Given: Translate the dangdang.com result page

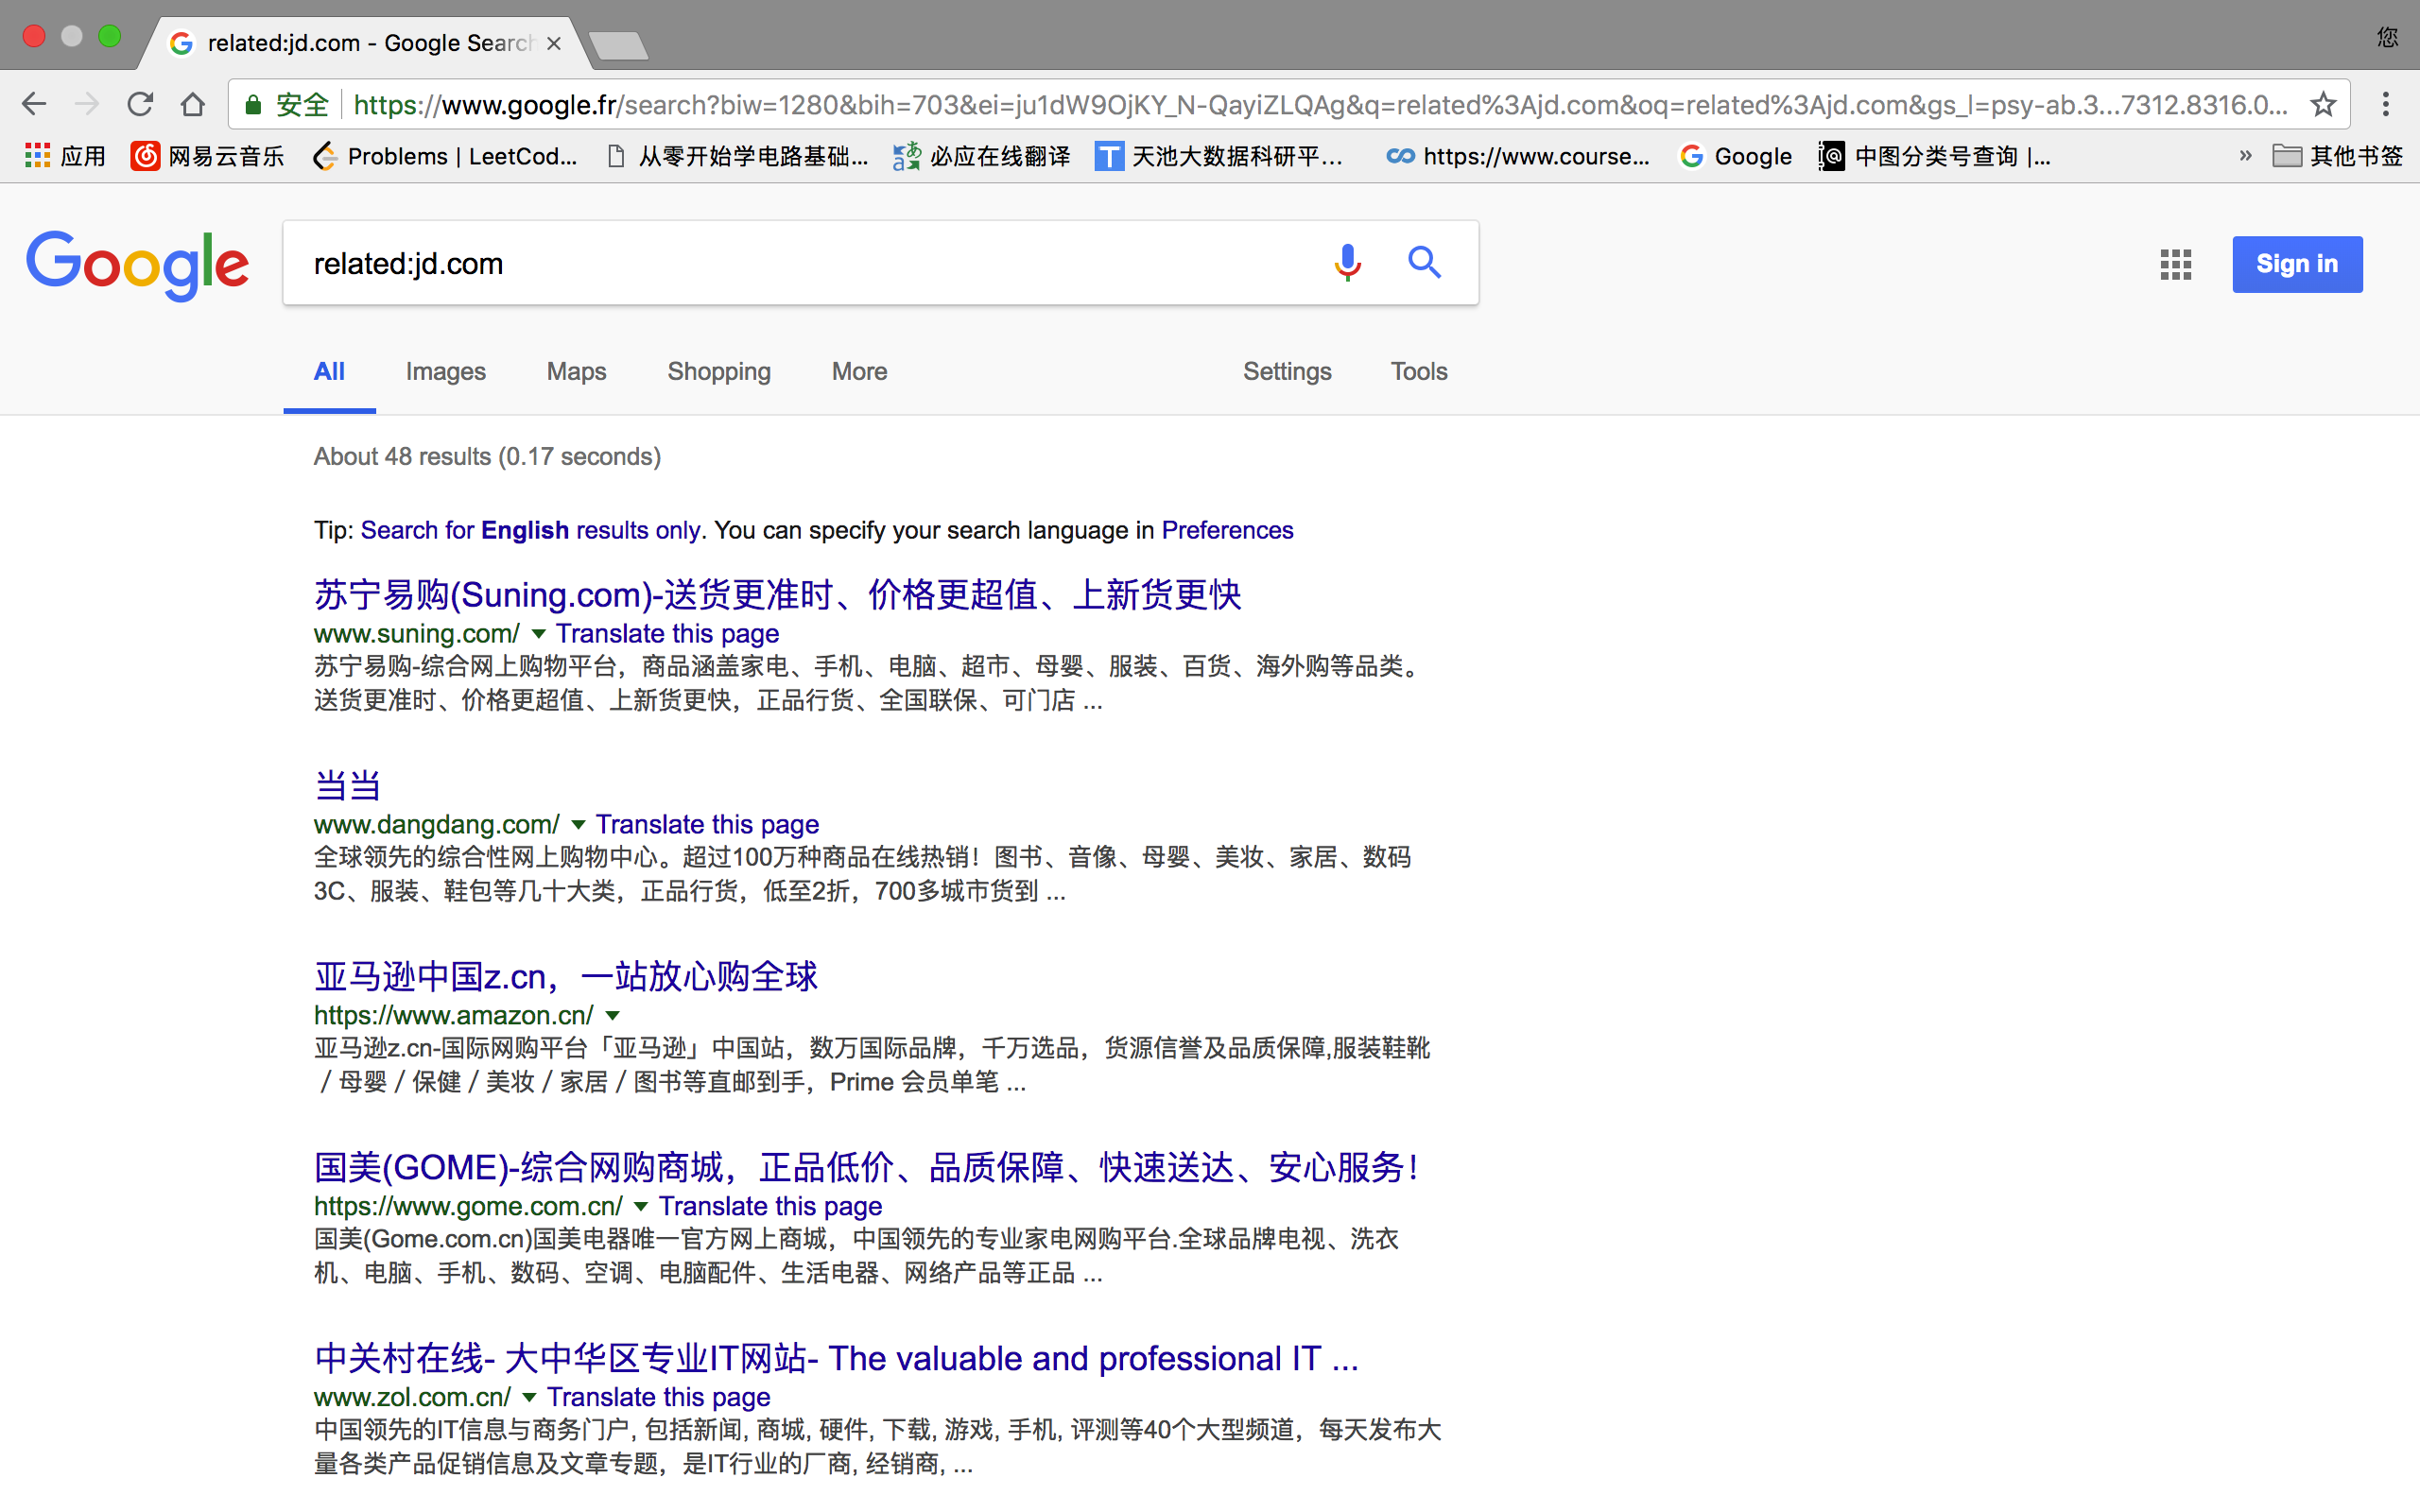Looking at the screenshot, I should coord(707,825).
